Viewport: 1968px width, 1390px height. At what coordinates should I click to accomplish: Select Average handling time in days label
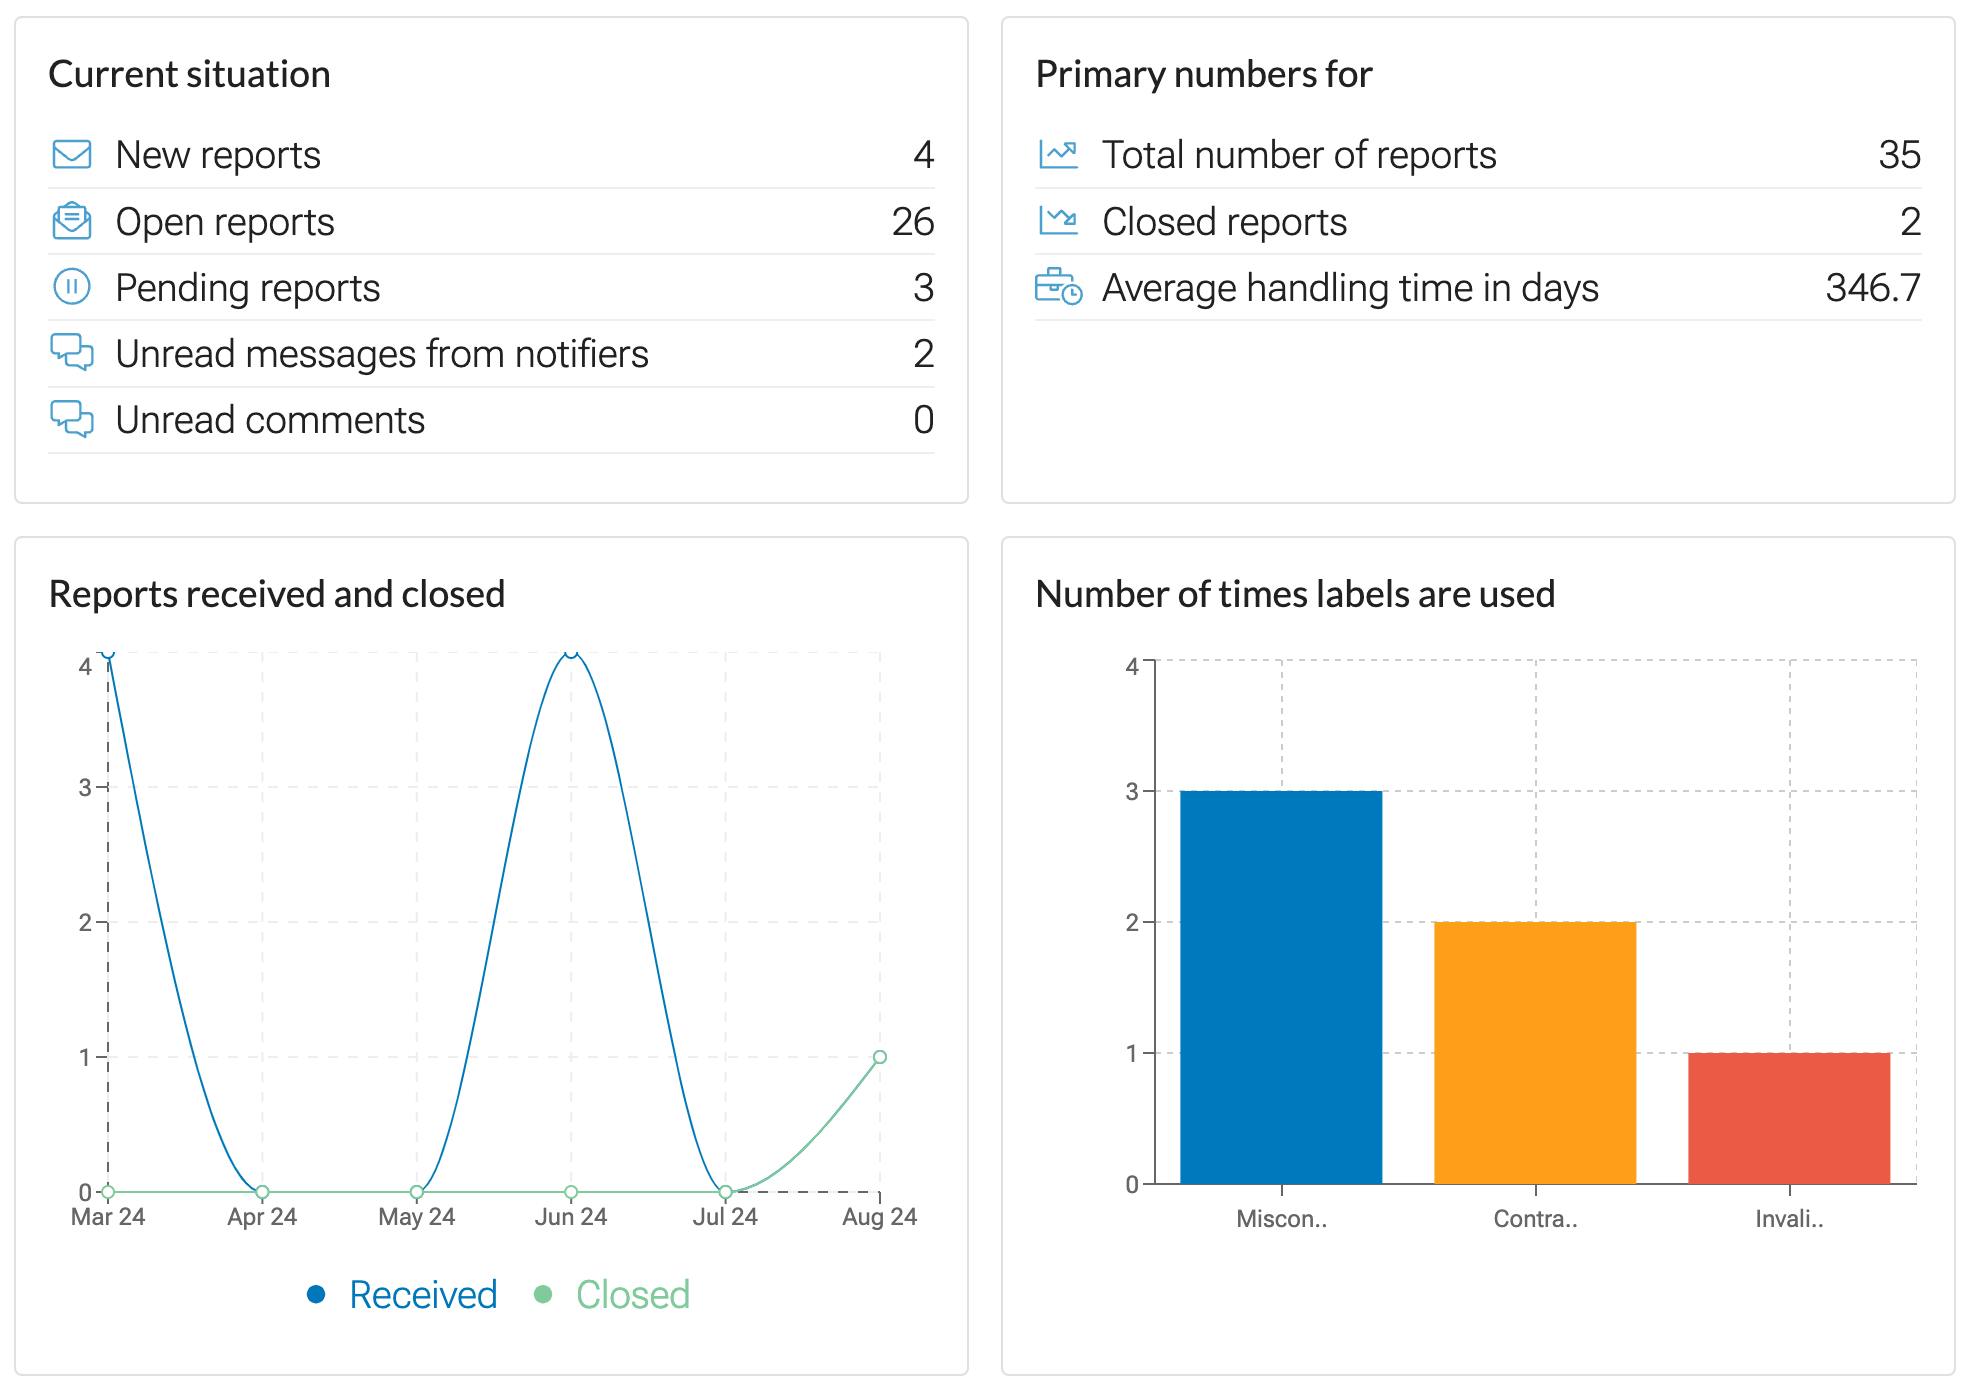tap(1350, 288)
